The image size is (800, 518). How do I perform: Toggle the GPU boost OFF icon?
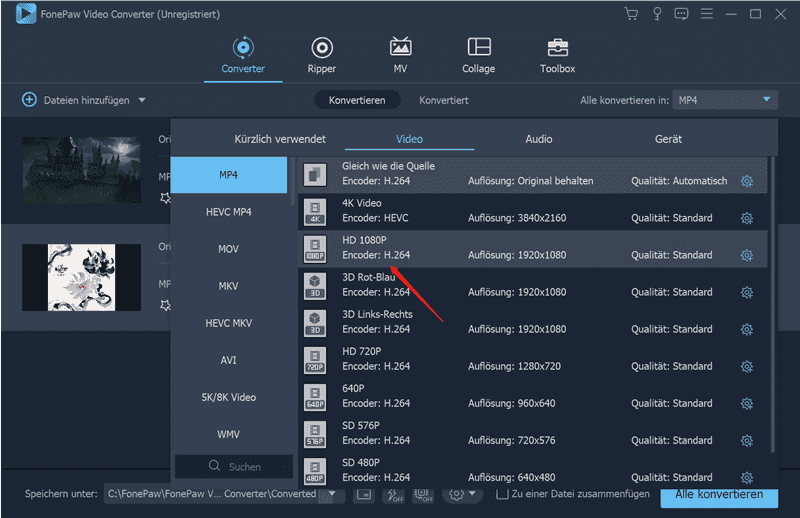click(x=423, y=494)
